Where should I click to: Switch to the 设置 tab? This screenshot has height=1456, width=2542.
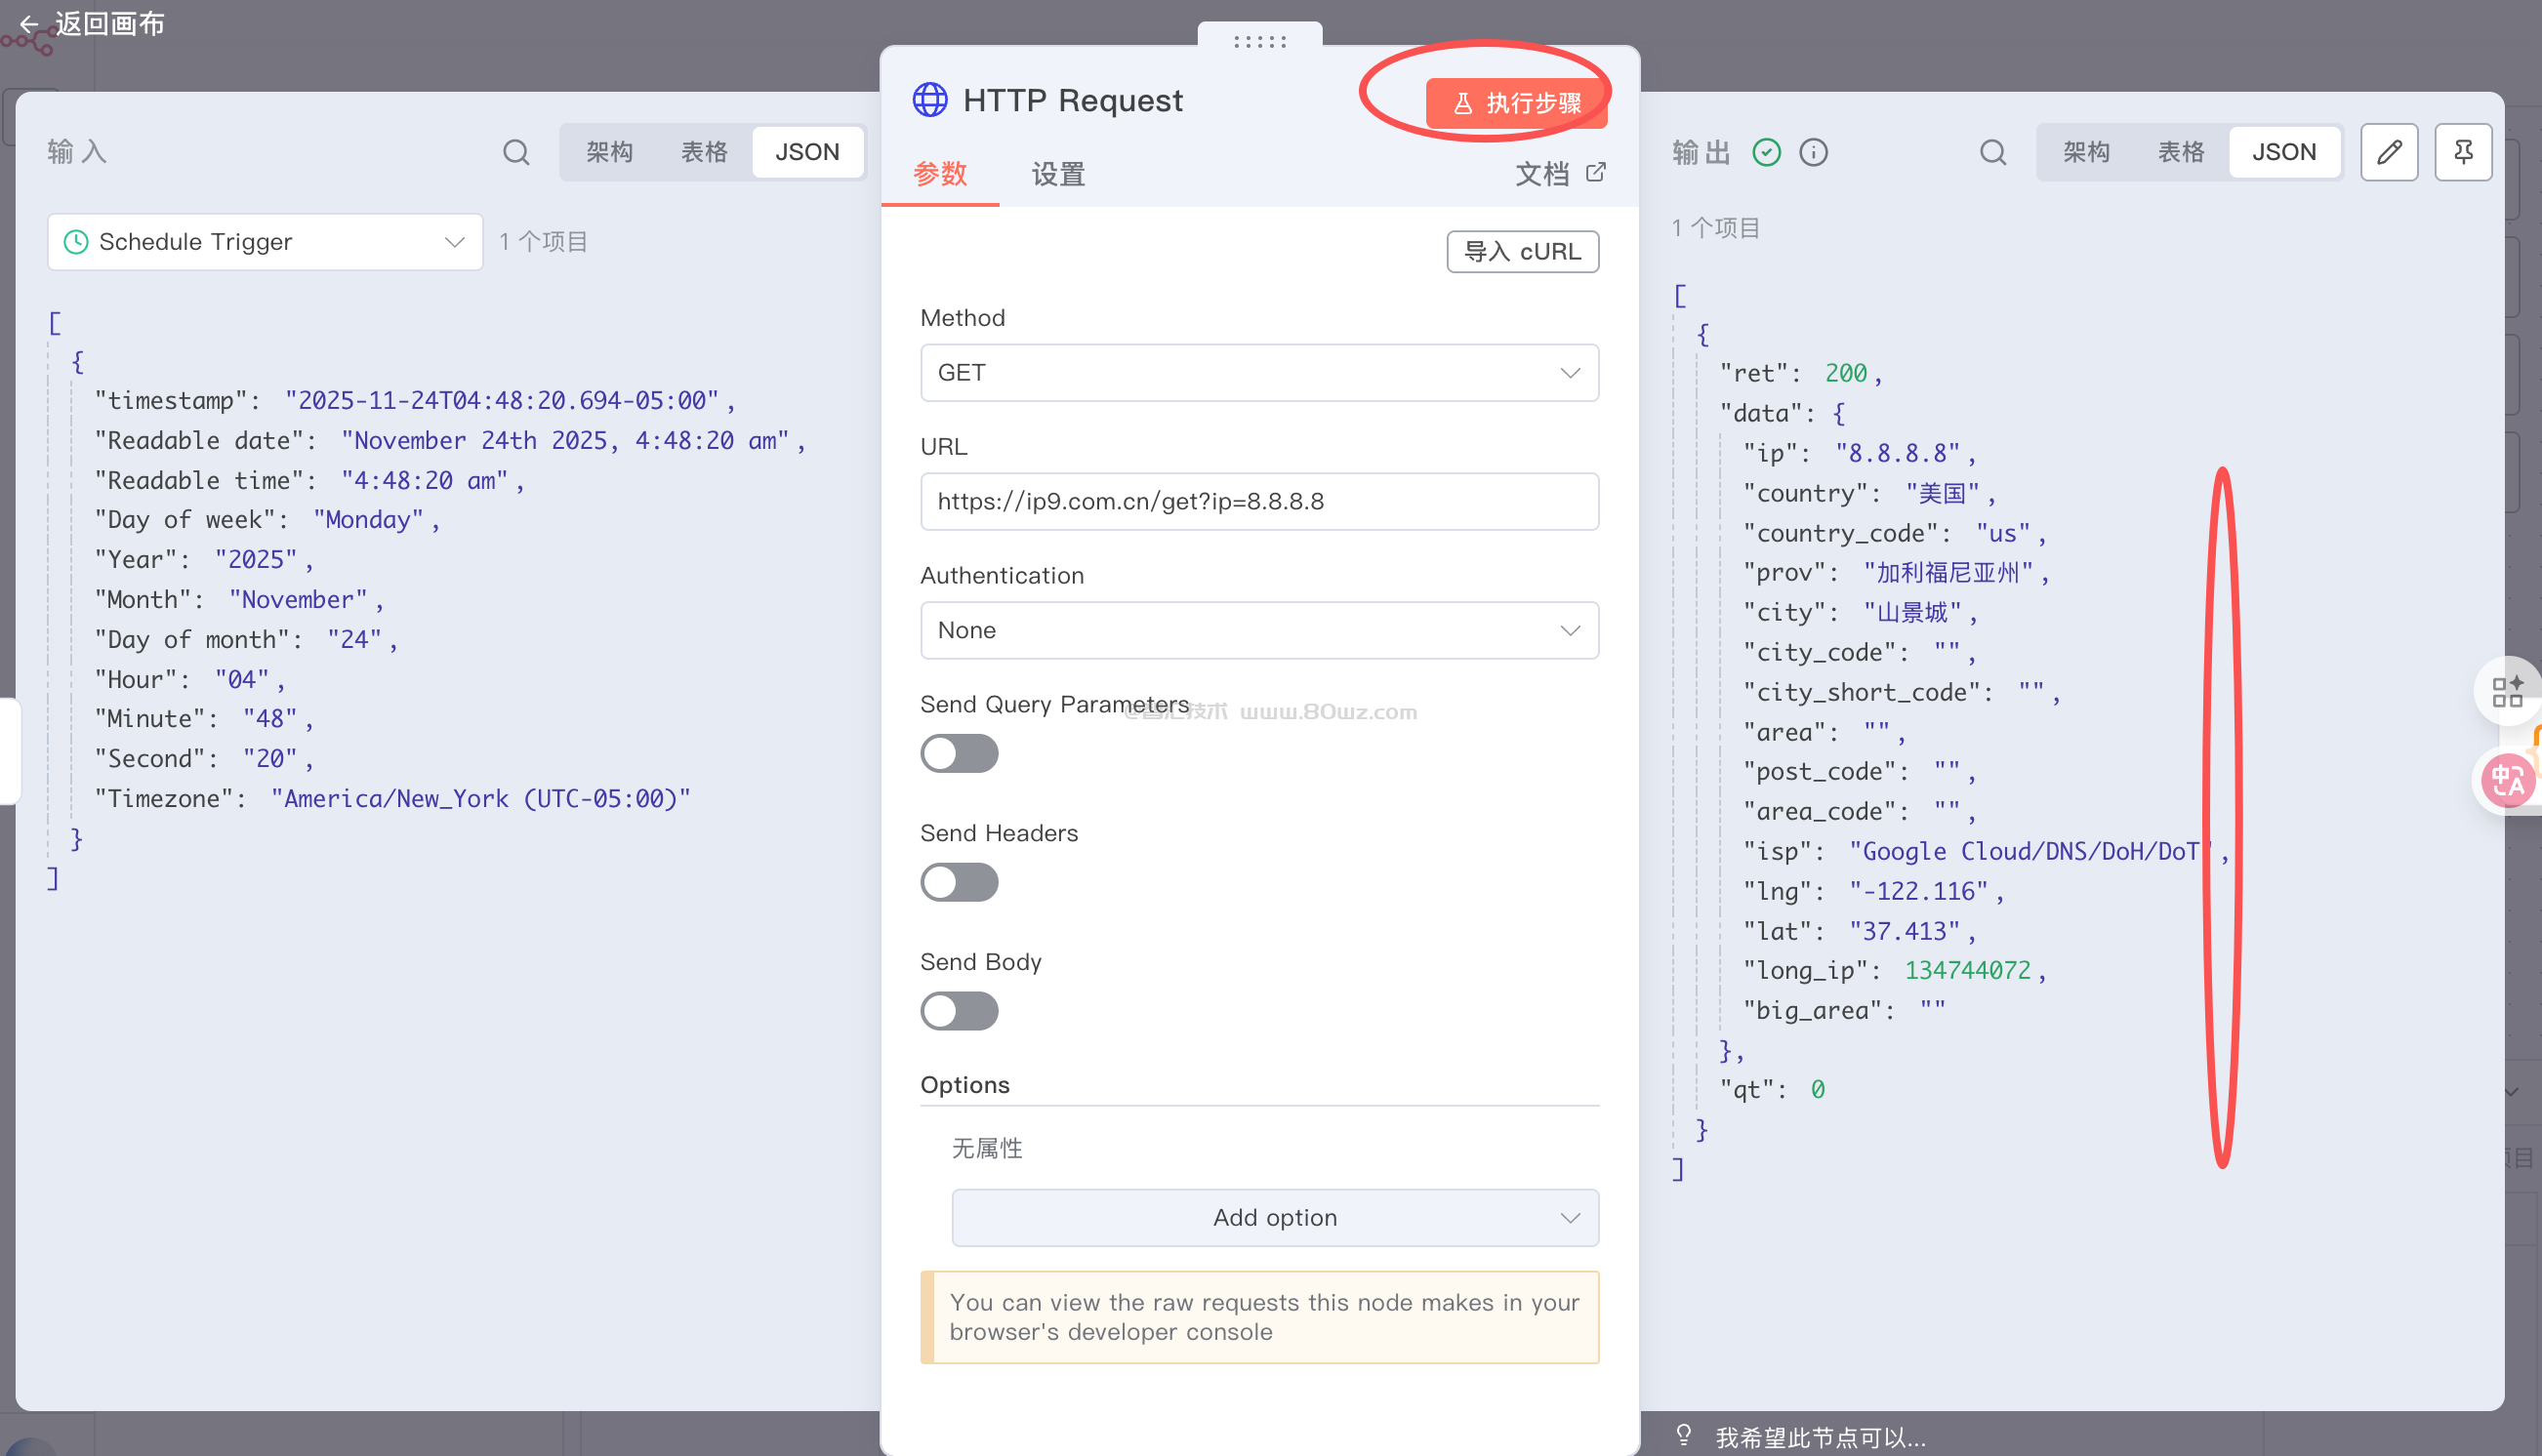point(1057,175)
